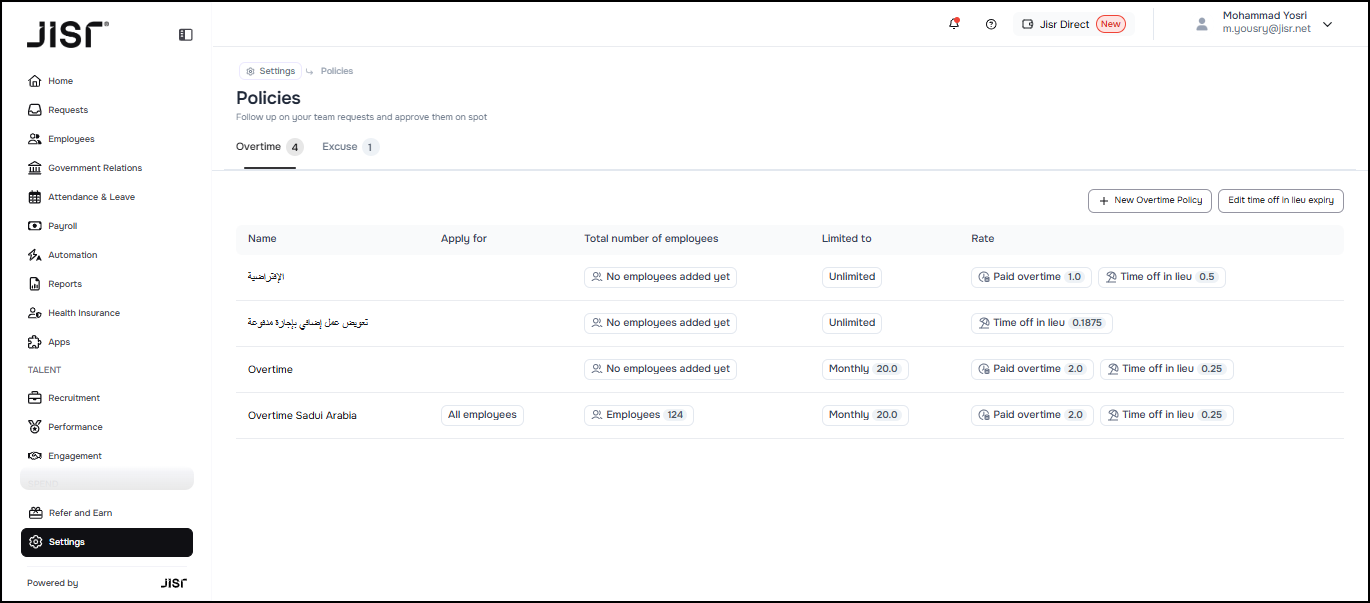Open Requests inbox in sidebar
1370x603 pixels.
[67, 110]
